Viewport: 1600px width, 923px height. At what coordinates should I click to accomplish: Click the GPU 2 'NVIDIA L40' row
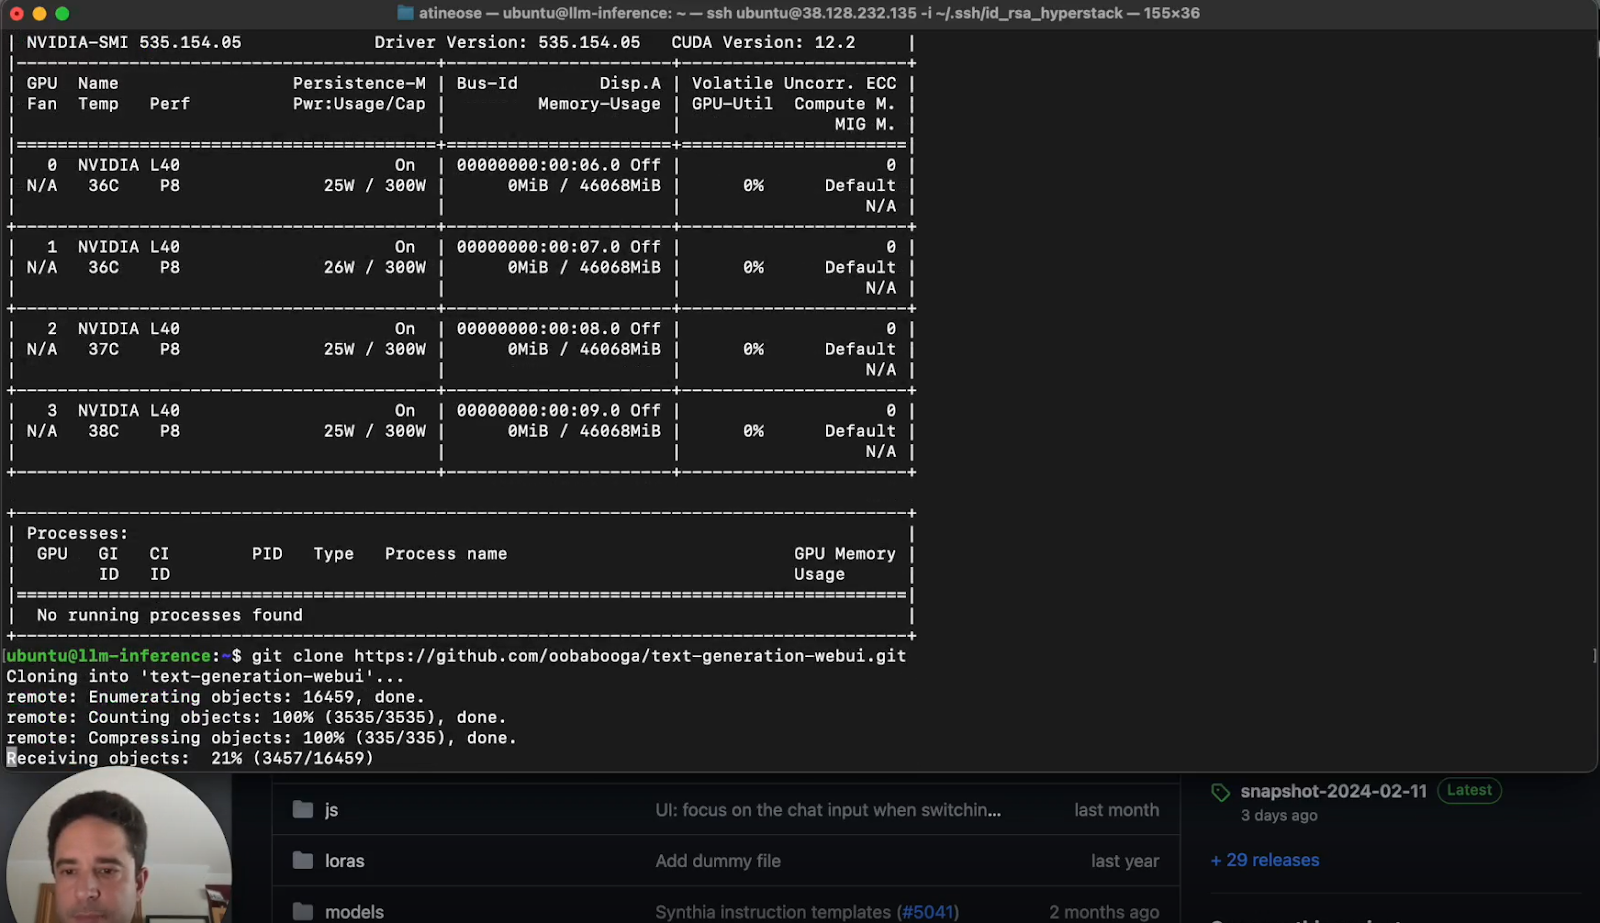point(129,329)
